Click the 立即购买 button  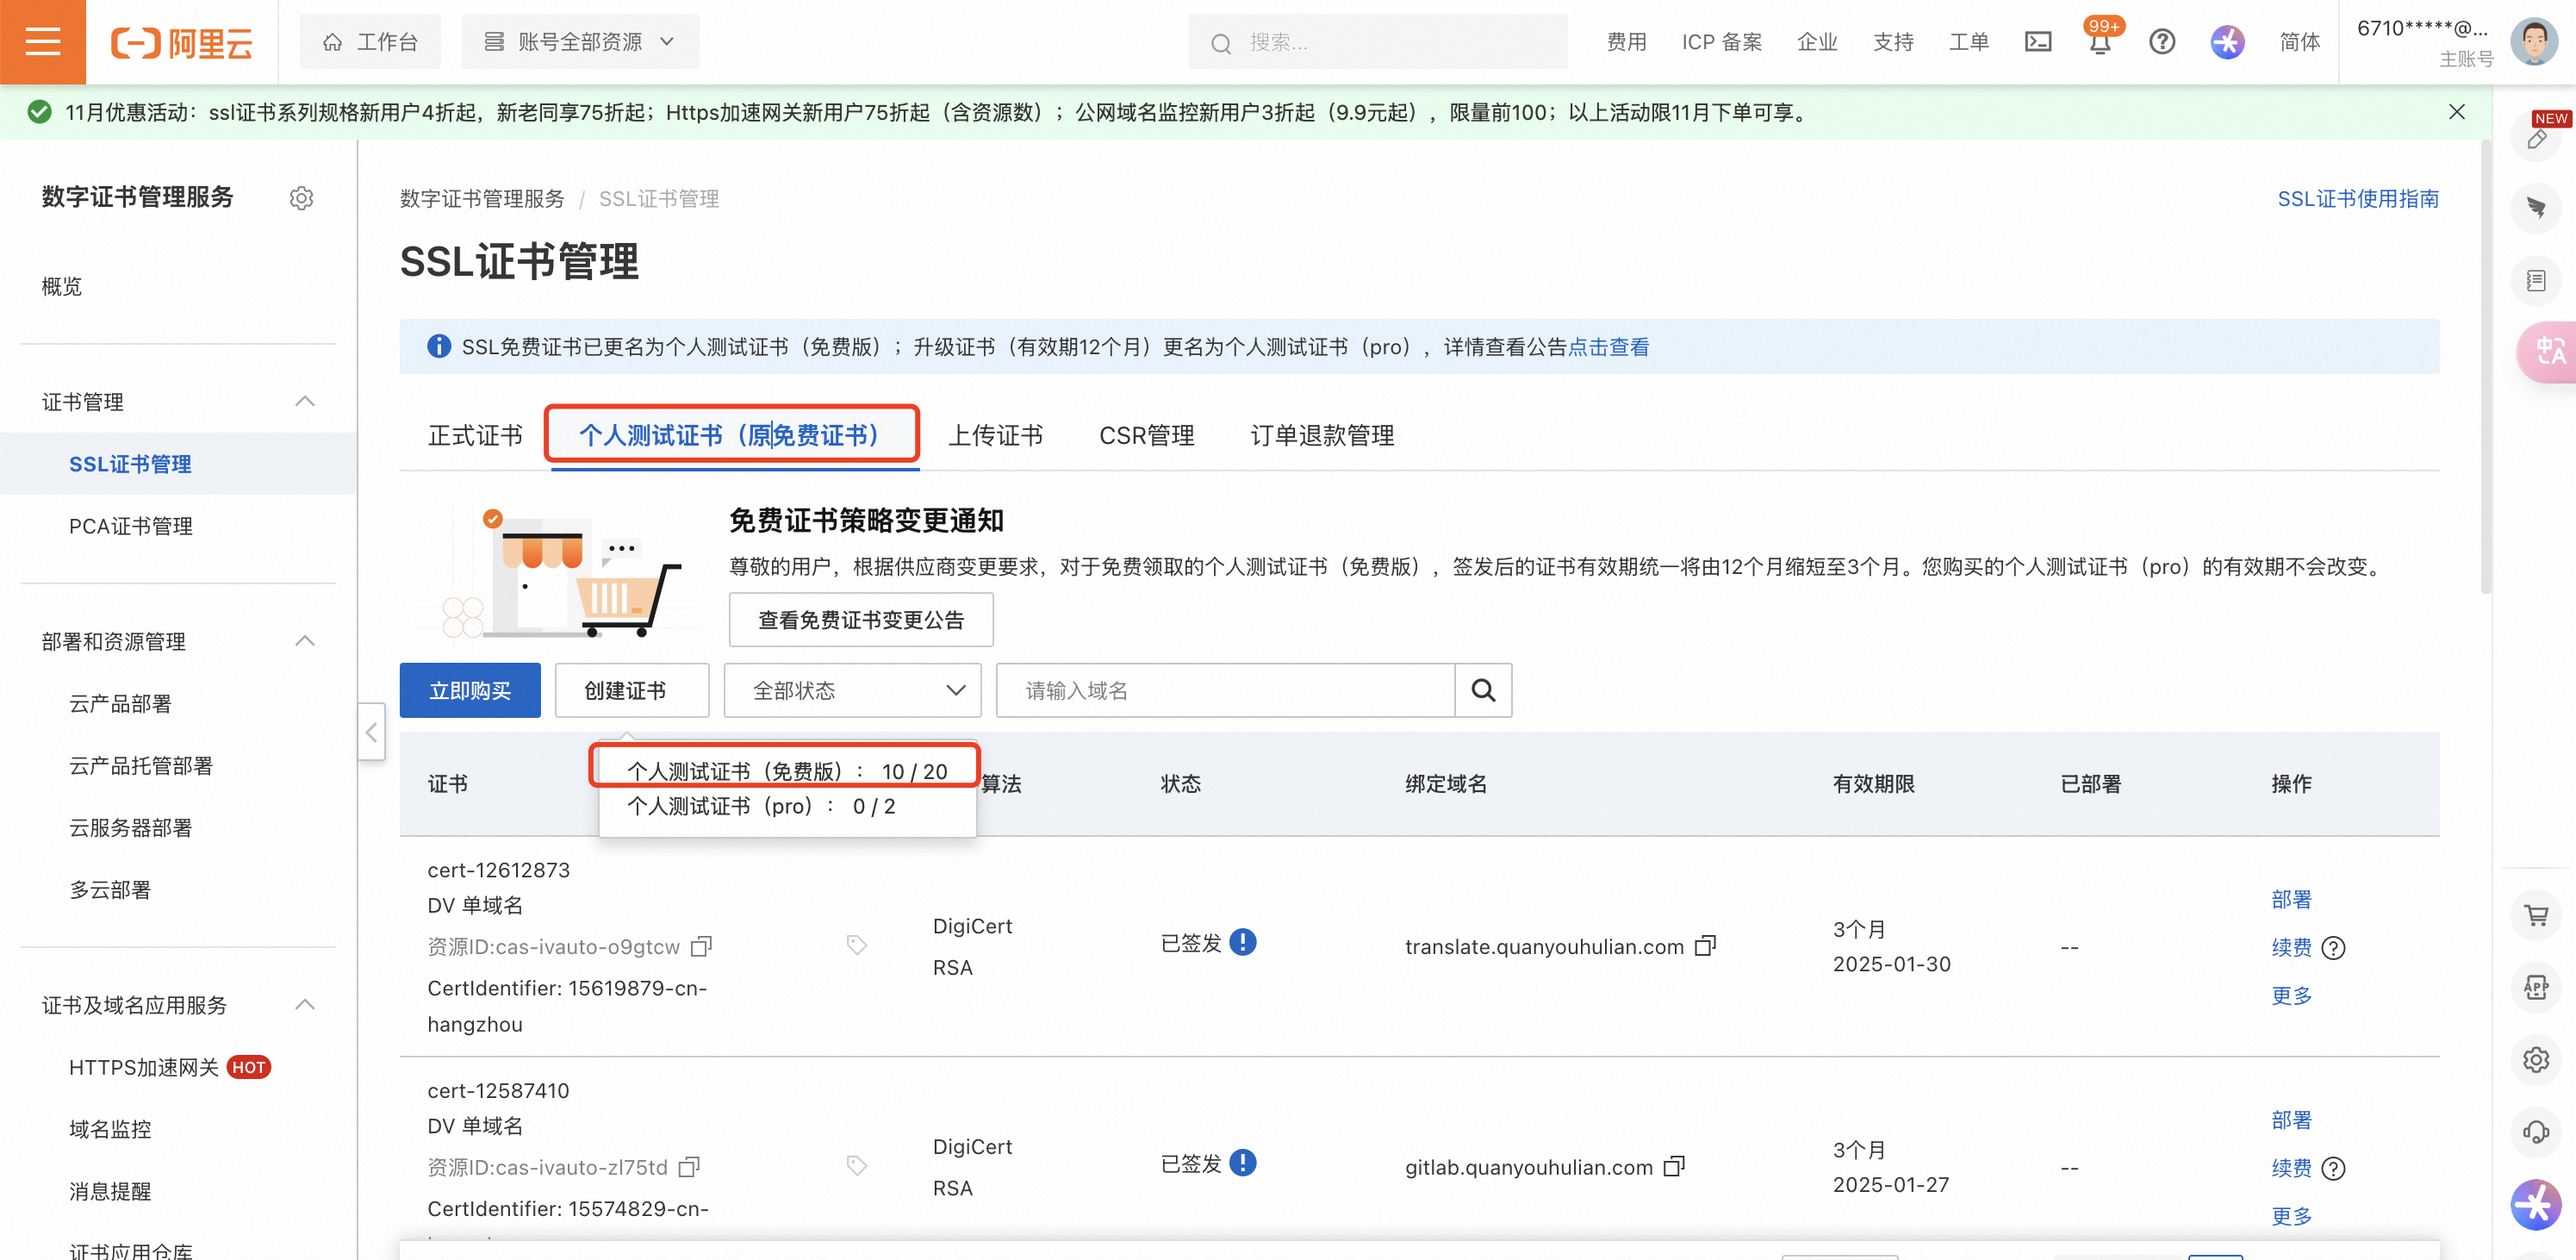pos(470,690)
